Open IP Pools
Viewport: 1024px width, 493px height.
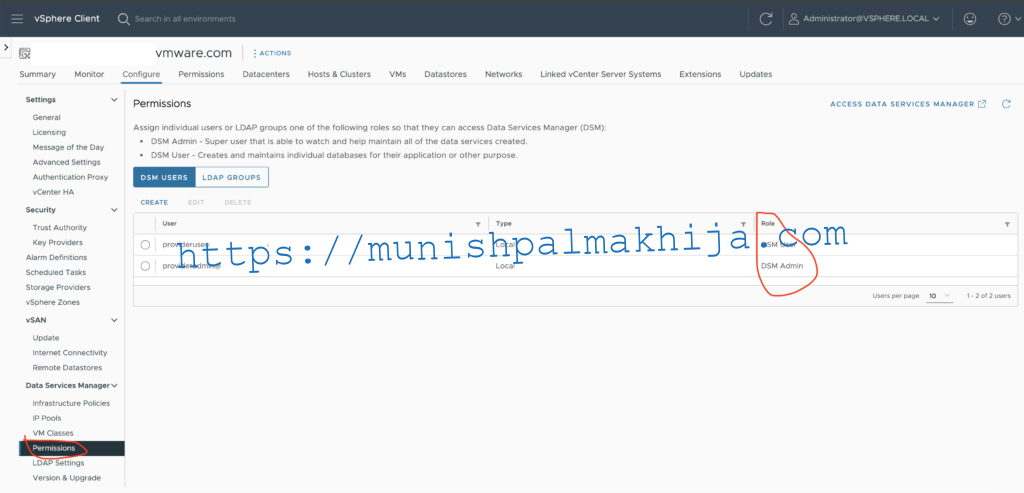(47, 418)
